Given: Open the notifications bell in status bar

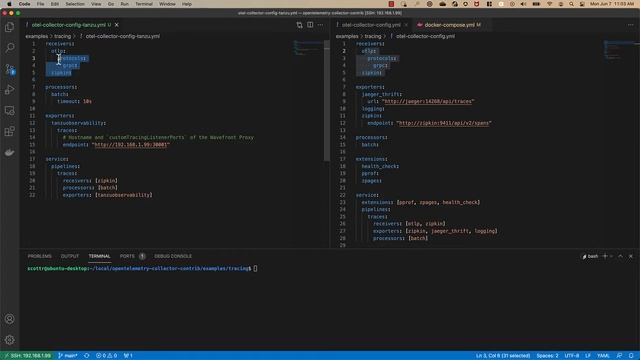Looking at the screenshot, I should (x=631, y=356).
